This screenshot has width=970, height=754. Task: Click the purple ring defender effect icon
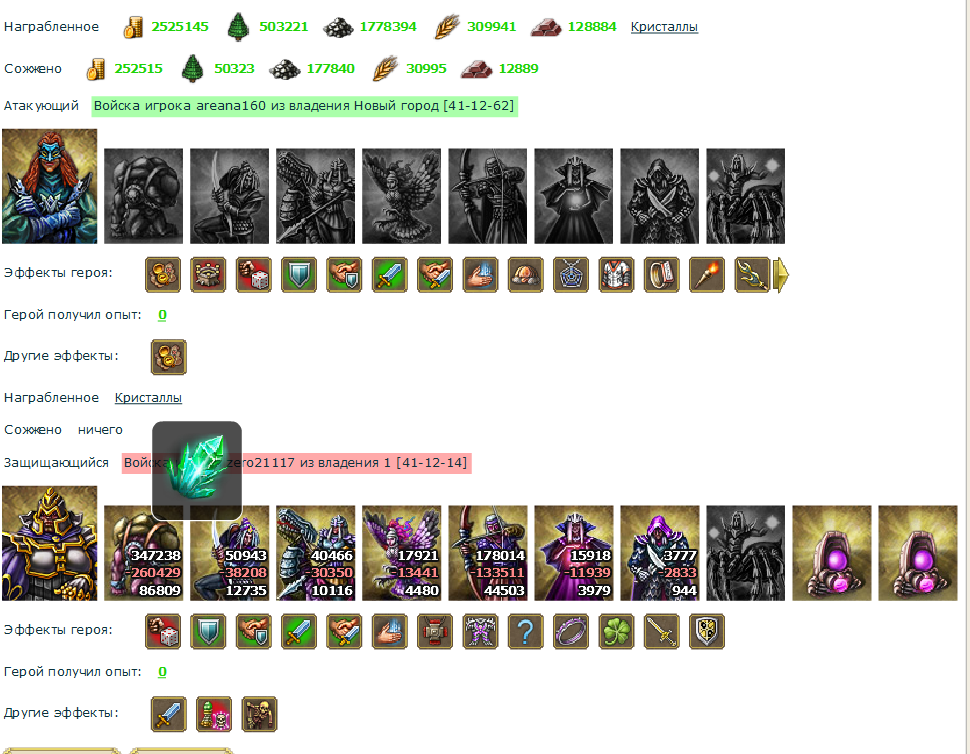(x=571, y=632)
